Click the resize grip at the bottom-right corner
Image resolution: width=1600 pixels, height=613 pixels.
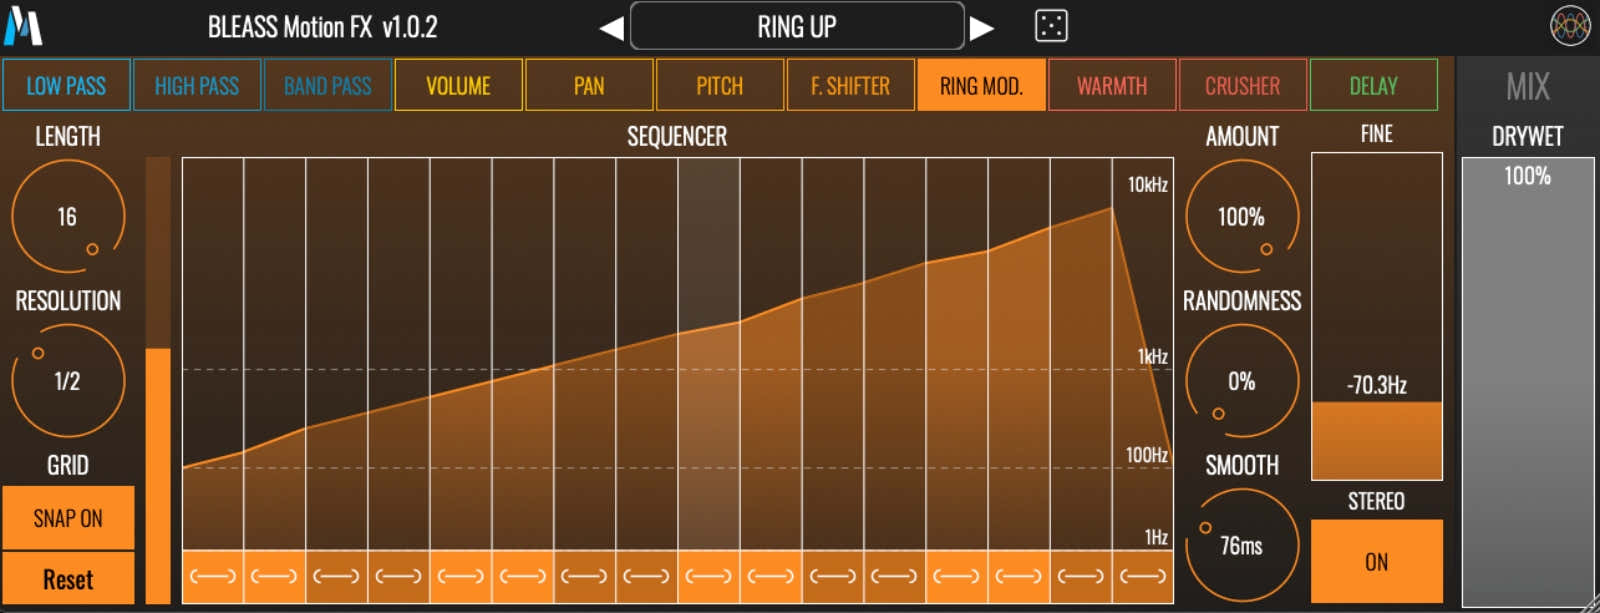pos(1590,603)
